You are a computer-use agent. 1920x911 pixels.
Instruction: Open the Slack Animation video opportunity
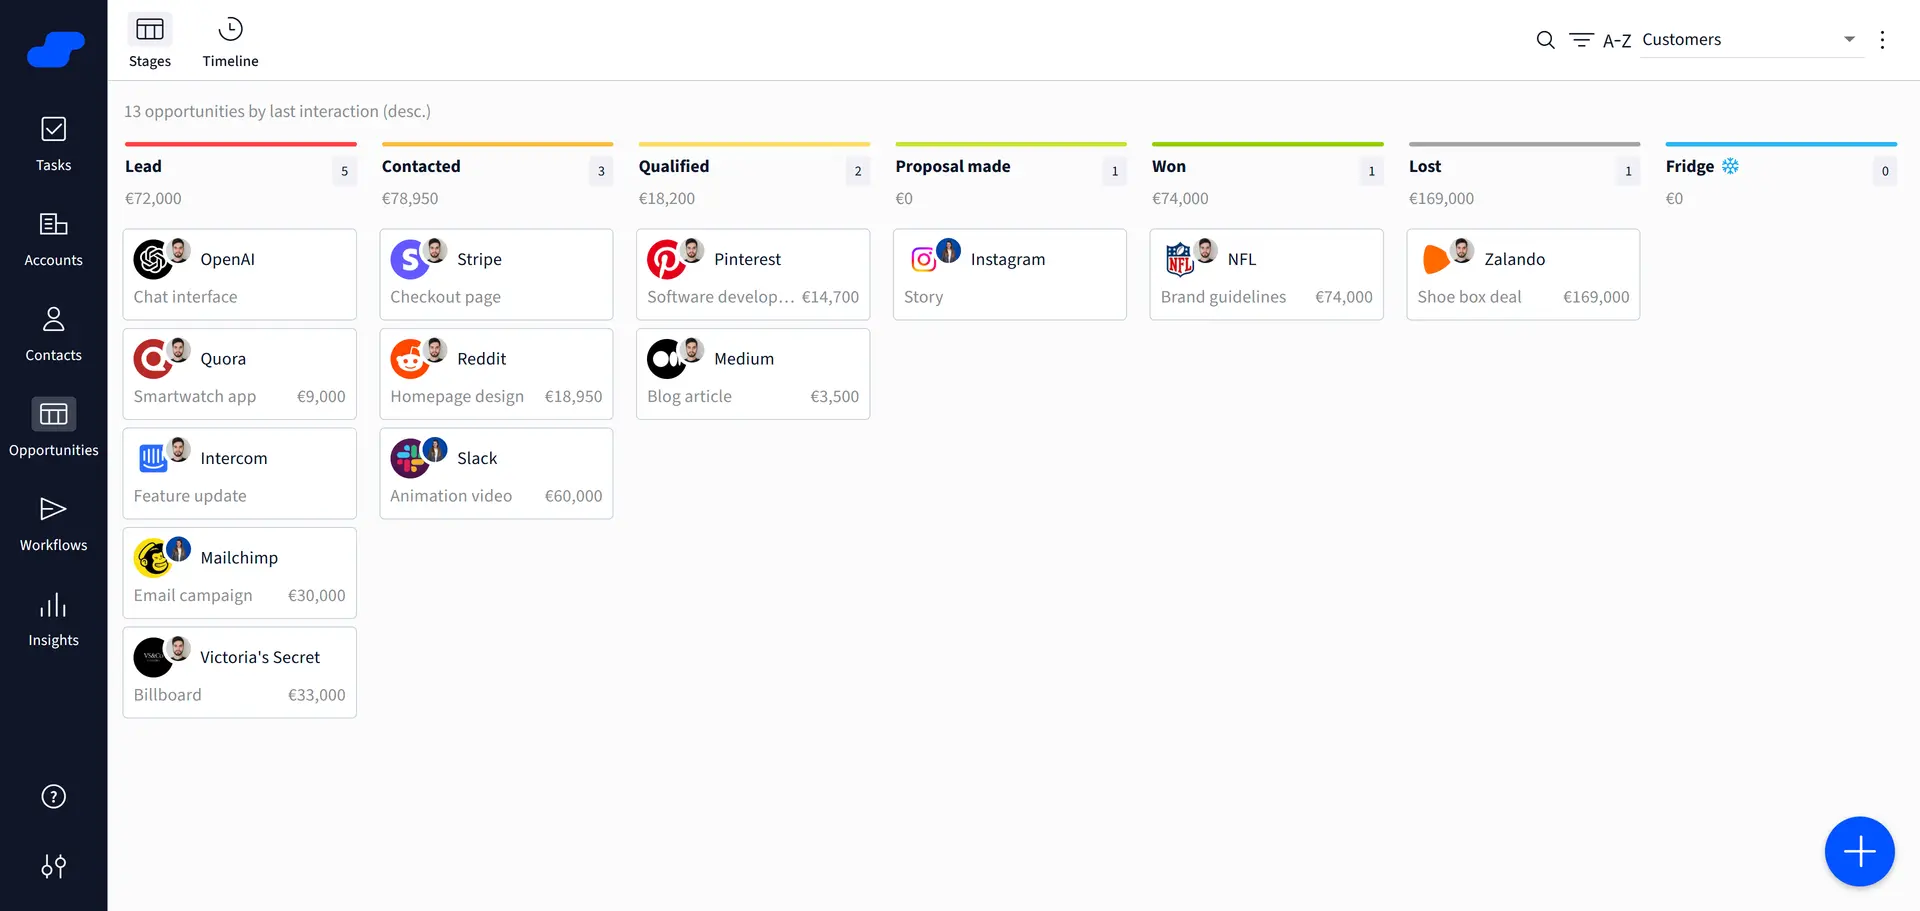pyautogui.click(x=496, y=474)
